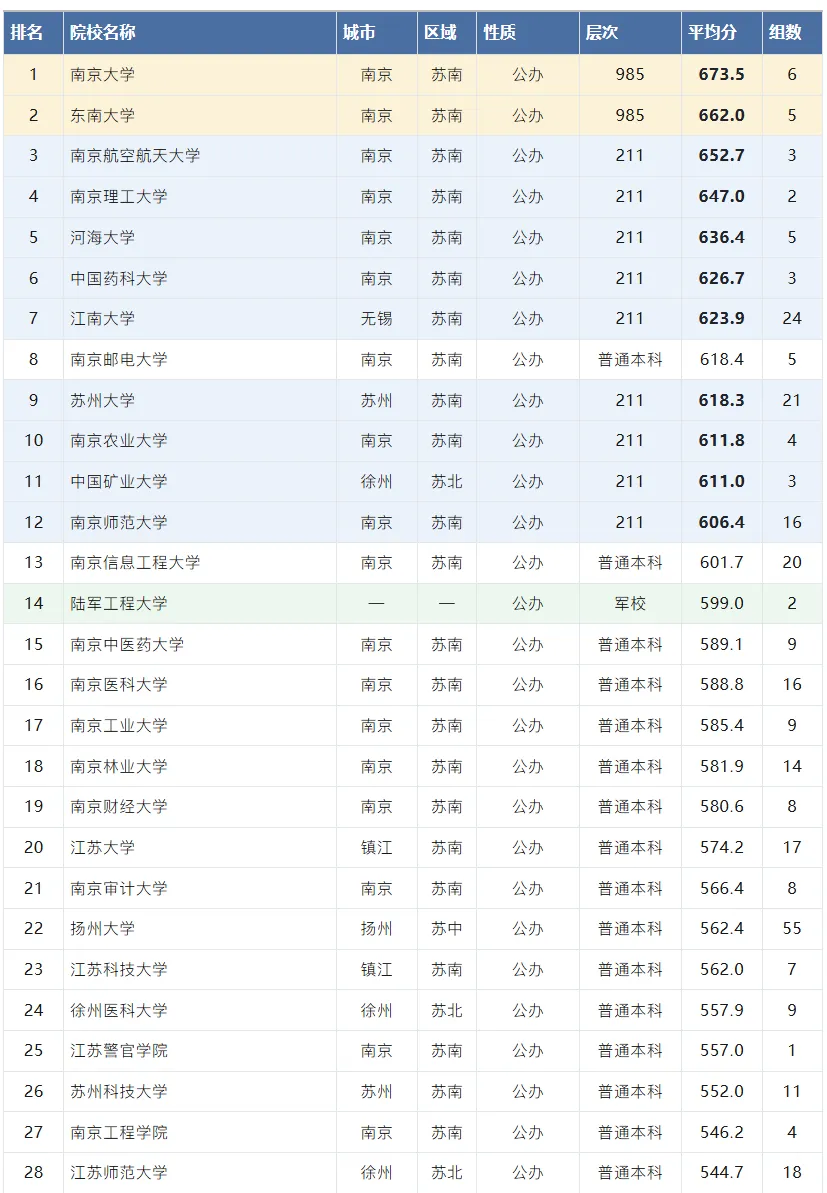The height and width of the screenshot is (1193, 827).
Task: Select the 南京理工大学 cell
Action: (x=199, y=196)
